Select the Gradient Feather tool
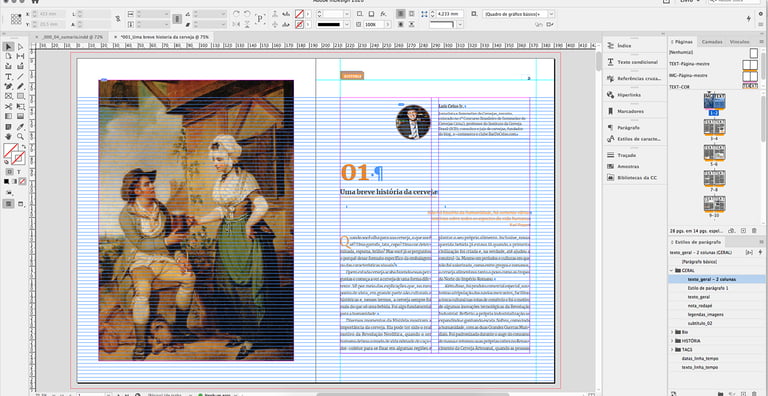768x396 pixels. pyautogui.click(x=21, y=116)
